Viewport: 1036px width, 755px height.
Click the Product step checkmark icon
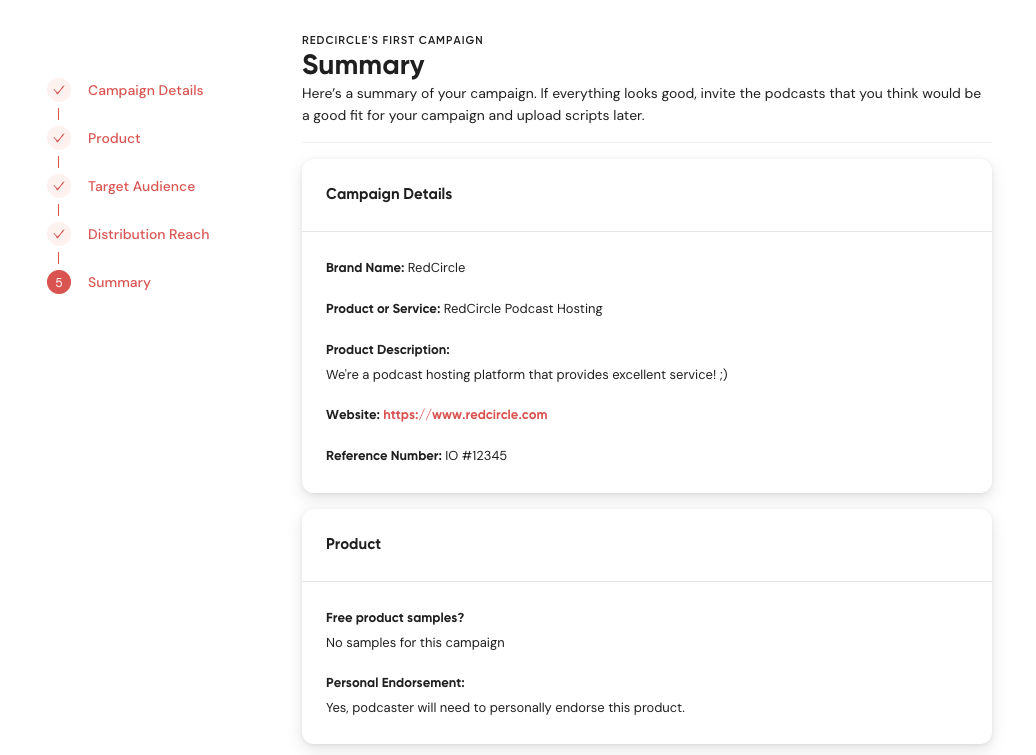click(x=59, y=138)
